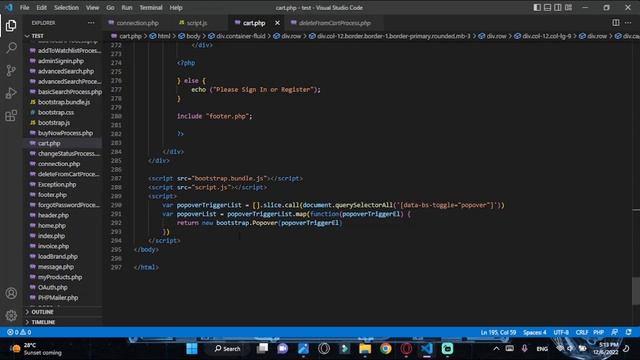Open Customize Layout icon in title bar

[568, 7]
